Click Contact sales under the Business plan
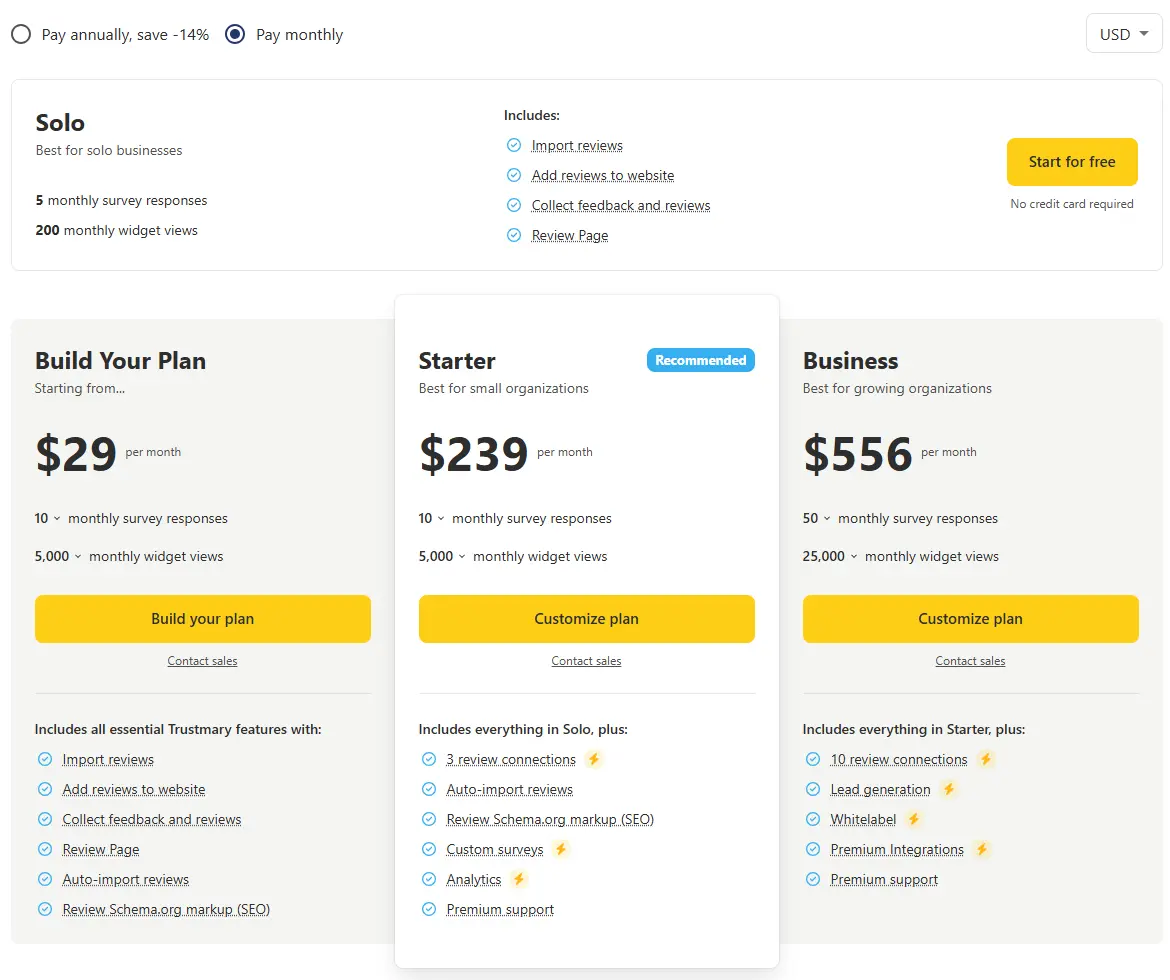 click(970, 660)
